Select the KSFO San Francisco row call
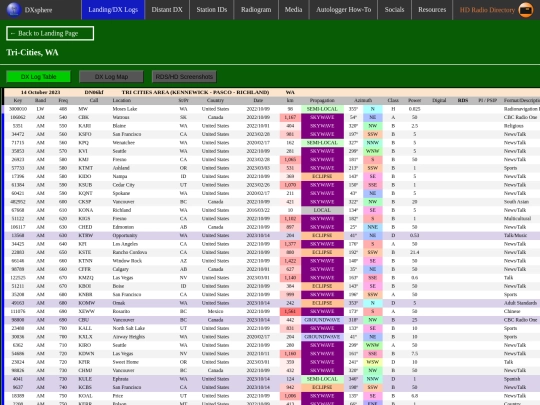 pyautogui.click(x=85, y=134)
